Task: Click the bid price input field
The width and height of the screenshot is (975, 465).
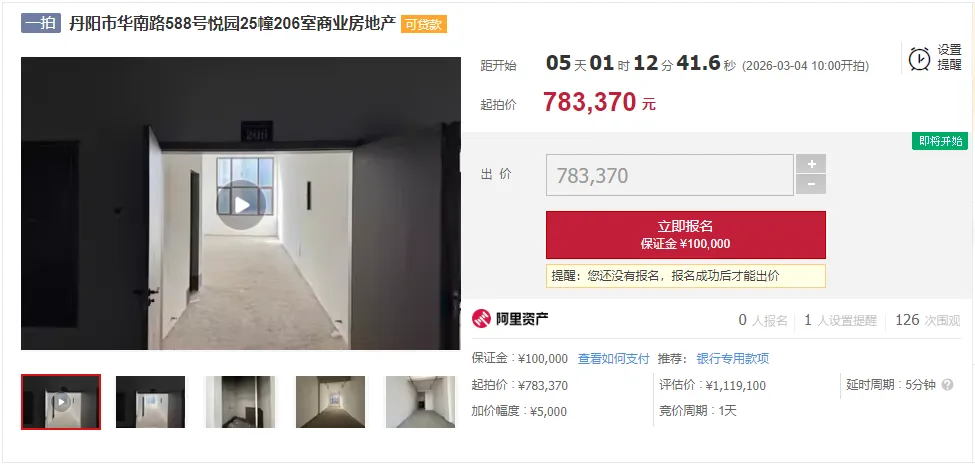Action: point(670,175)
